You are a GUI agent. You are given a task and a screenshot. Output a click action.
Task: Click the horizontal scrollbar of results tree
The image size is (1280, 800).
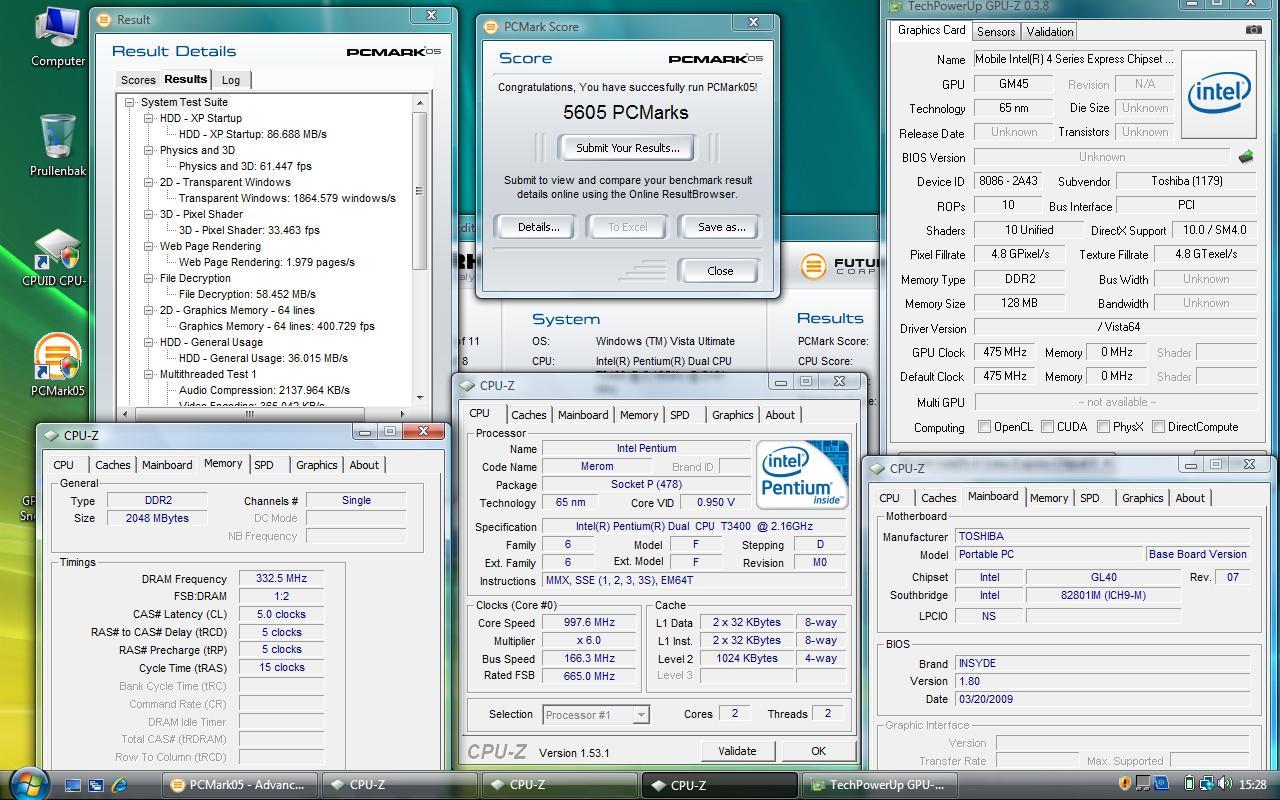point(250,413)
